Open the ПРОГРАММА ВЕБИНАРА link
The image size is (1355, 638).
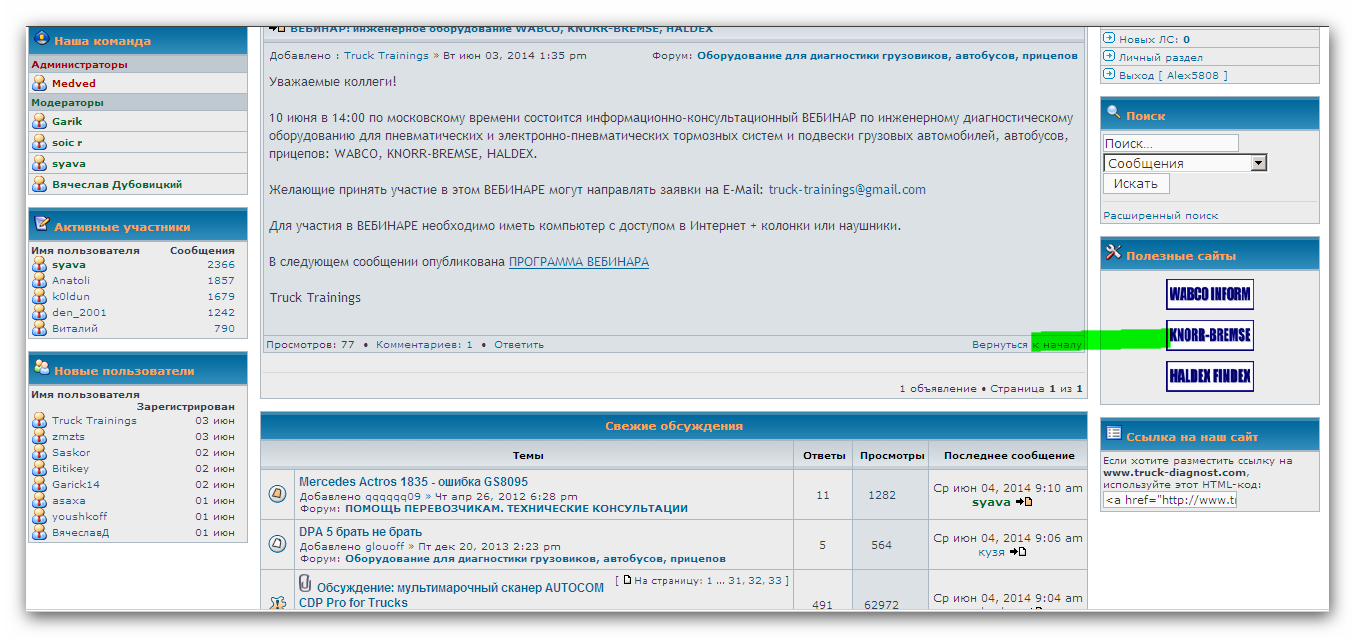coord(579,262)
